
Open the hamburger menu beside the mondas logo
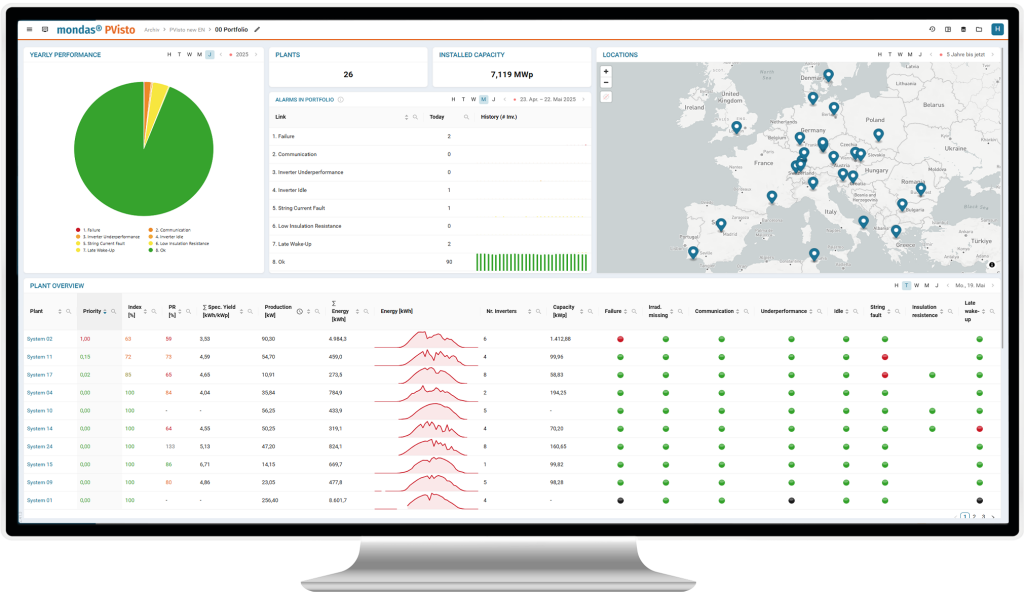click(x=30, y=30)
